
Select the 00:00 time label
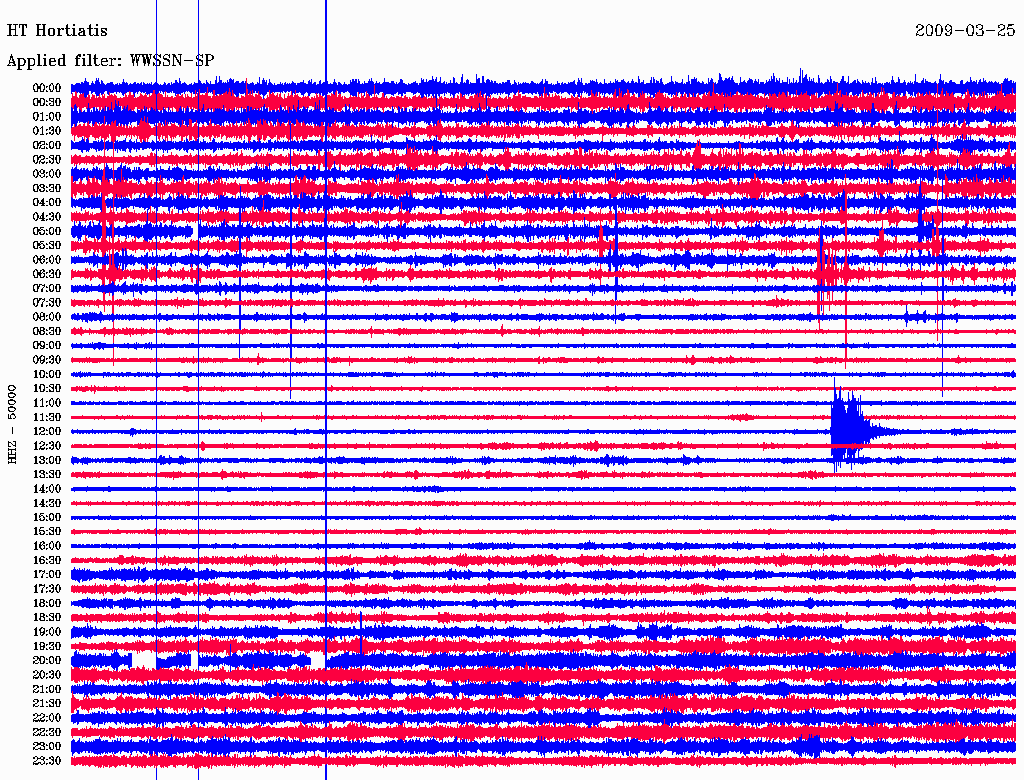(47, 88)
